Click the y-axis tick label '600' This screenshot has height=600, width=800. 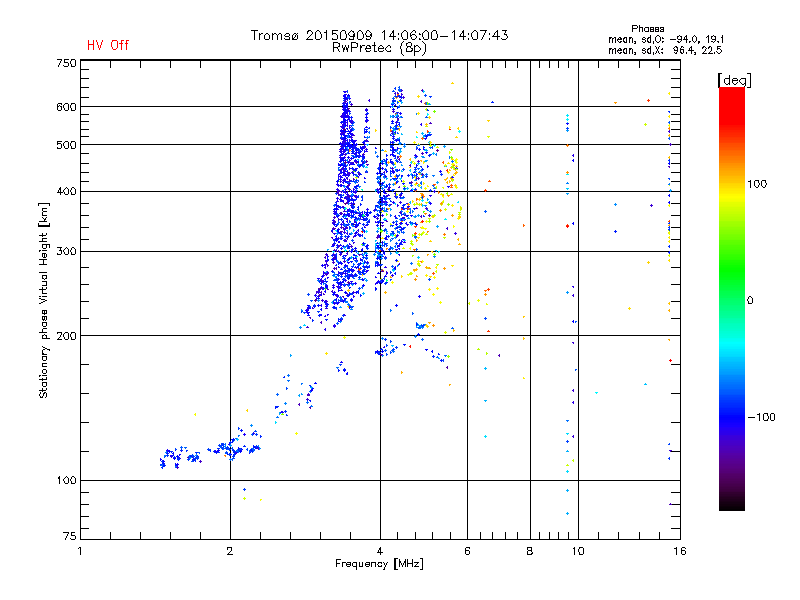pos(66,107)
